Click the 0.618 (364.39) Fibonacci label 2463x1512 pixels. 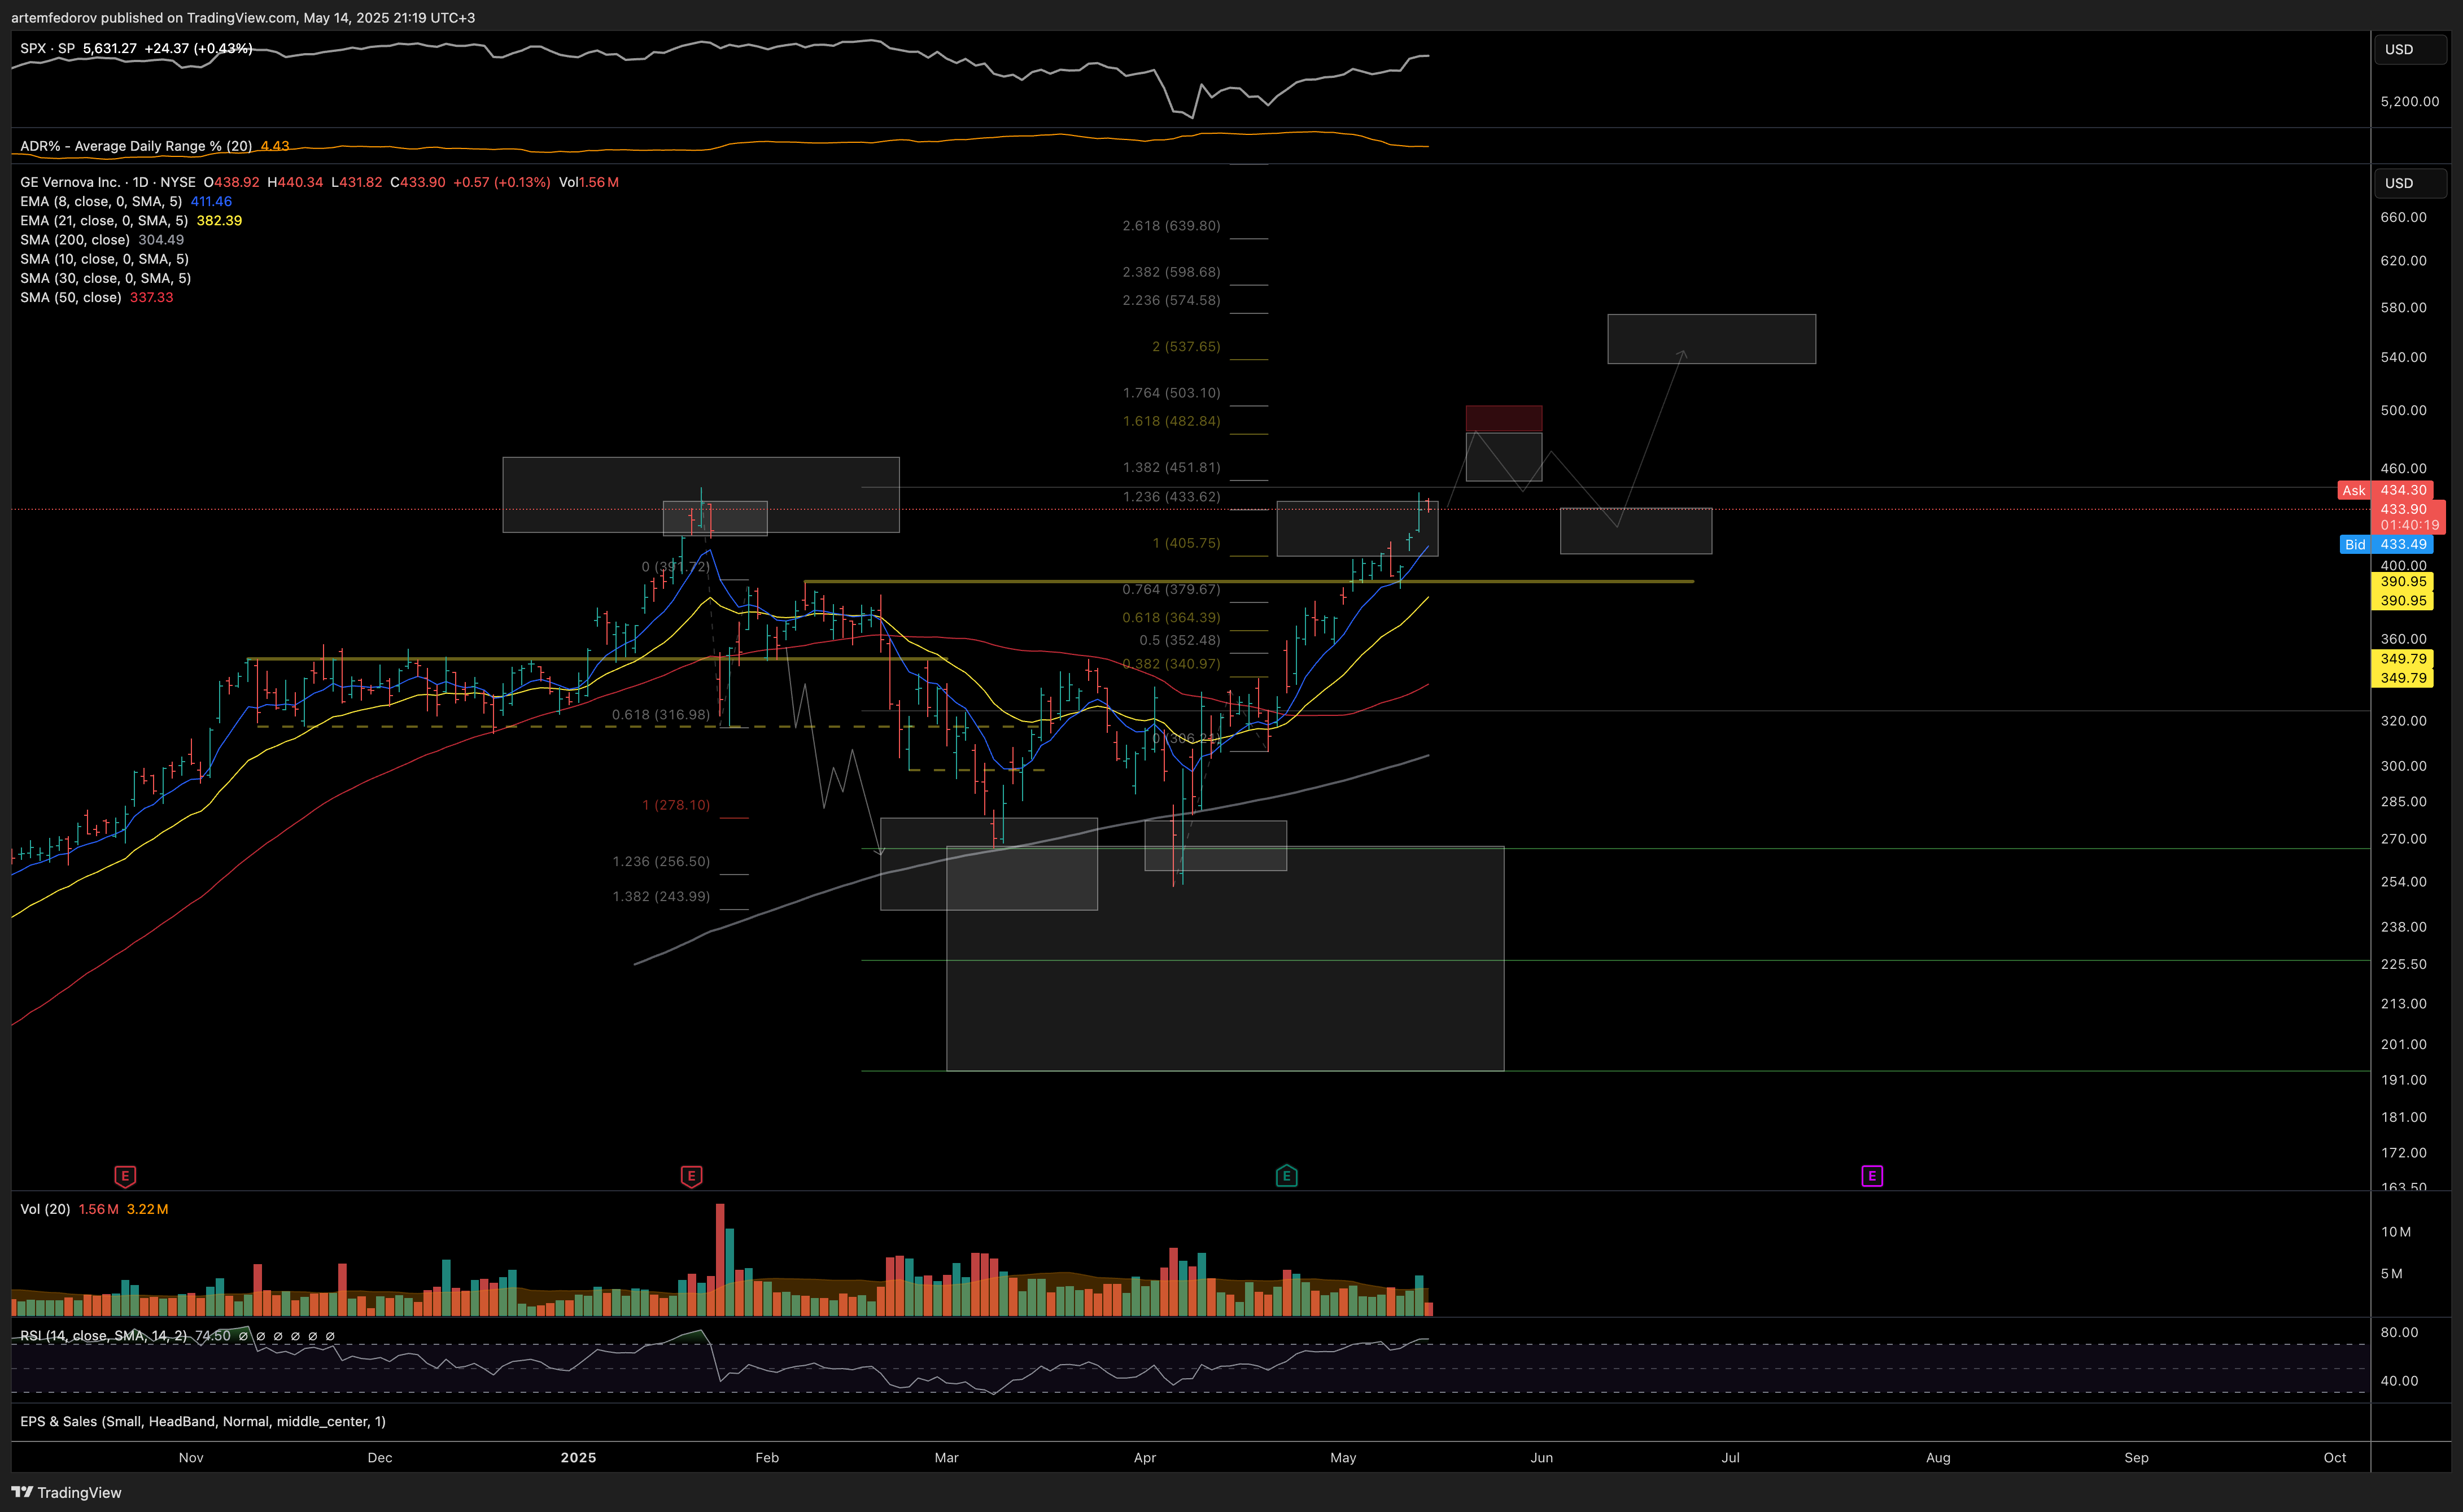point(1171,617)
